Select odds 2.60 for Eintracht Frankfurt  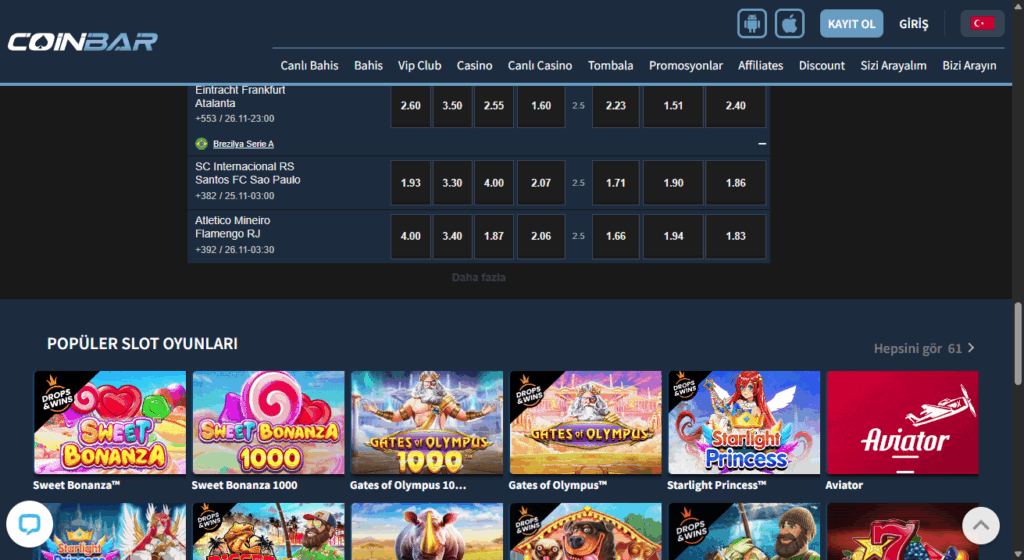coord(410,106)
